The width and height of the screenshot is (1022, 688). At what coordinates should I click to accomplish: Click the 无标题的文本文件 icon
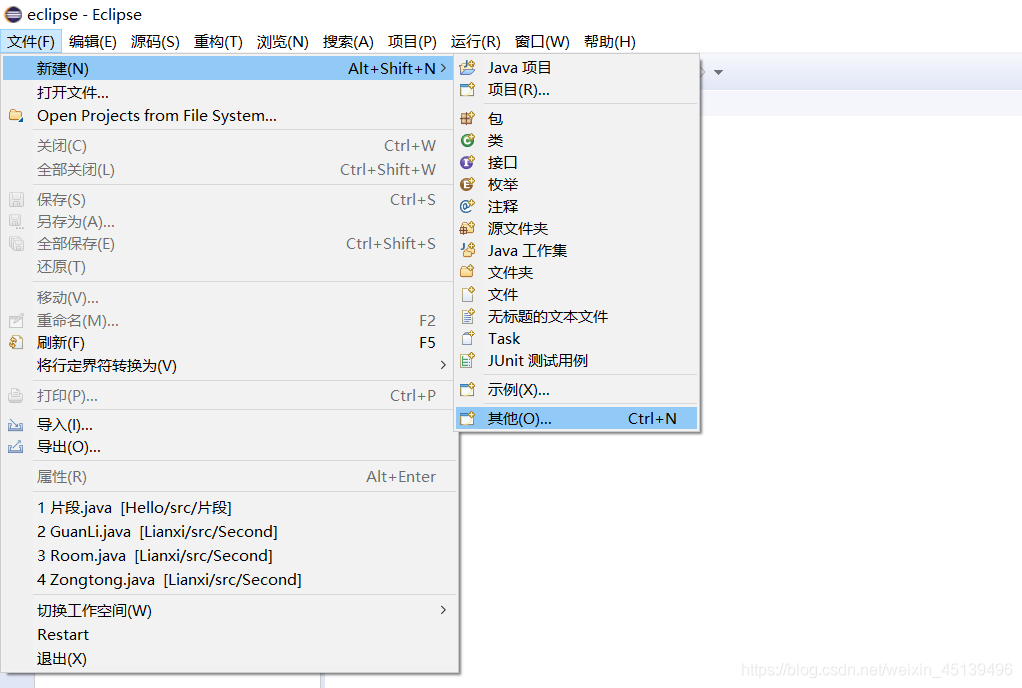[x=467, y=317]
